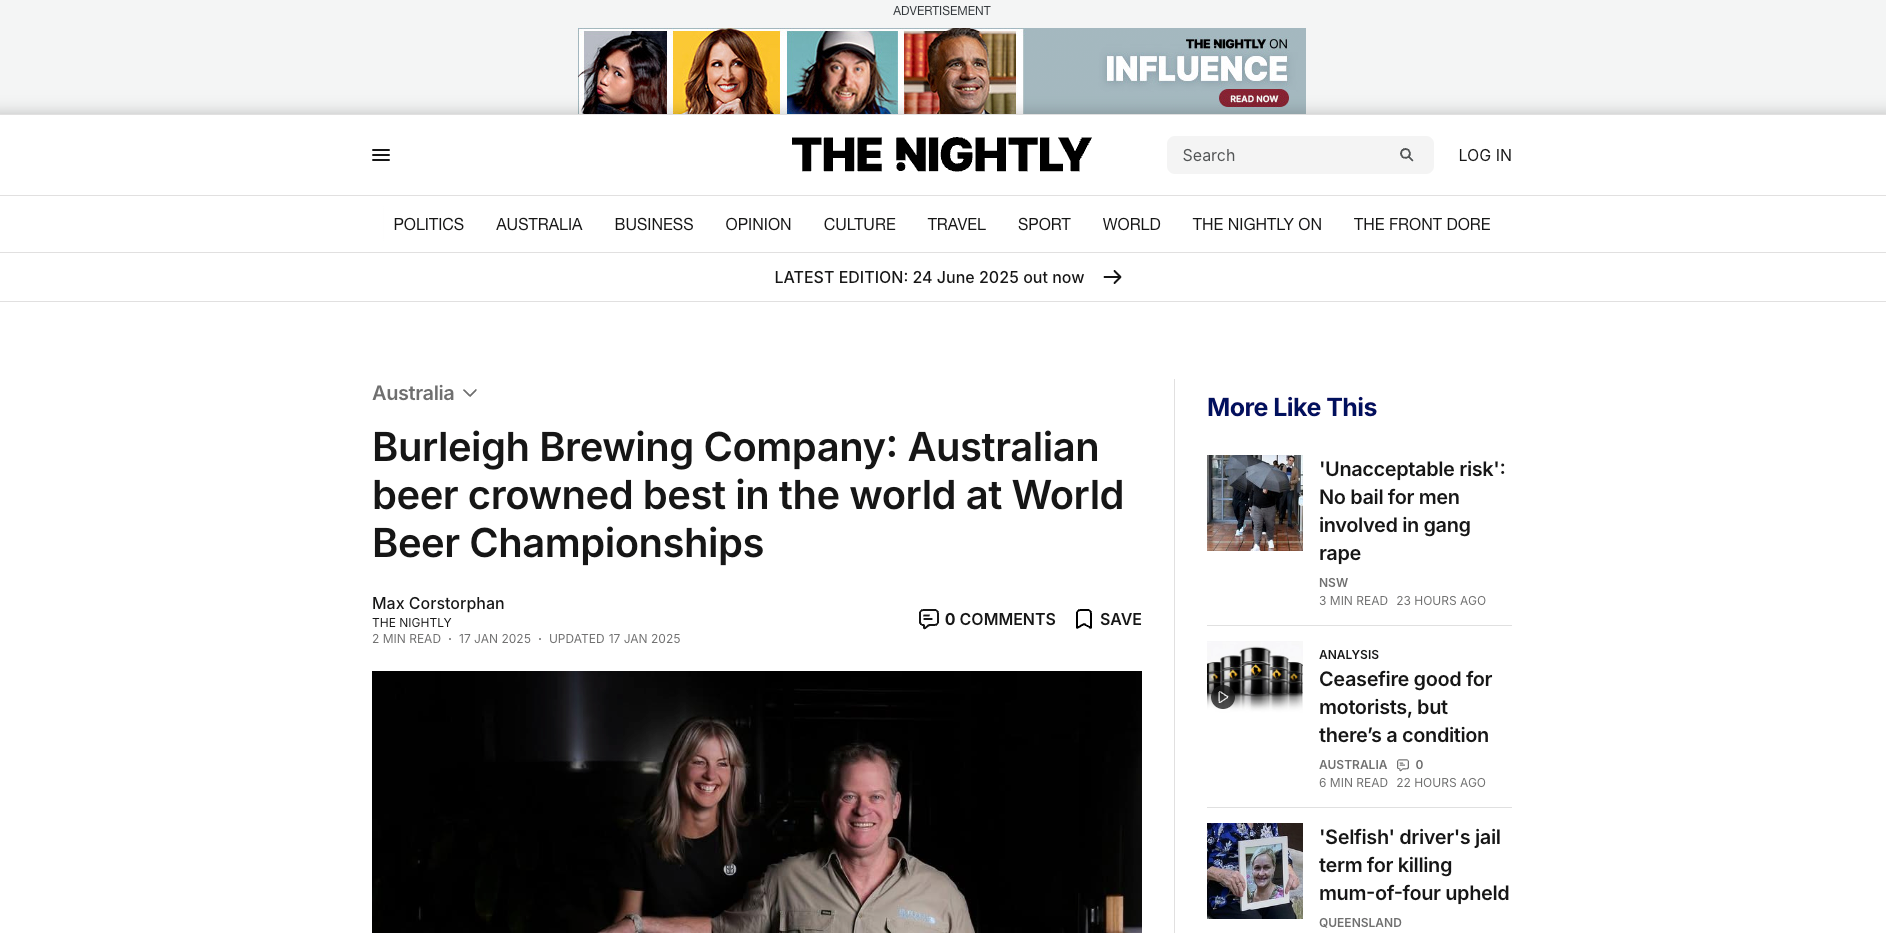Open the hamburger menu icon

point(381,155)
